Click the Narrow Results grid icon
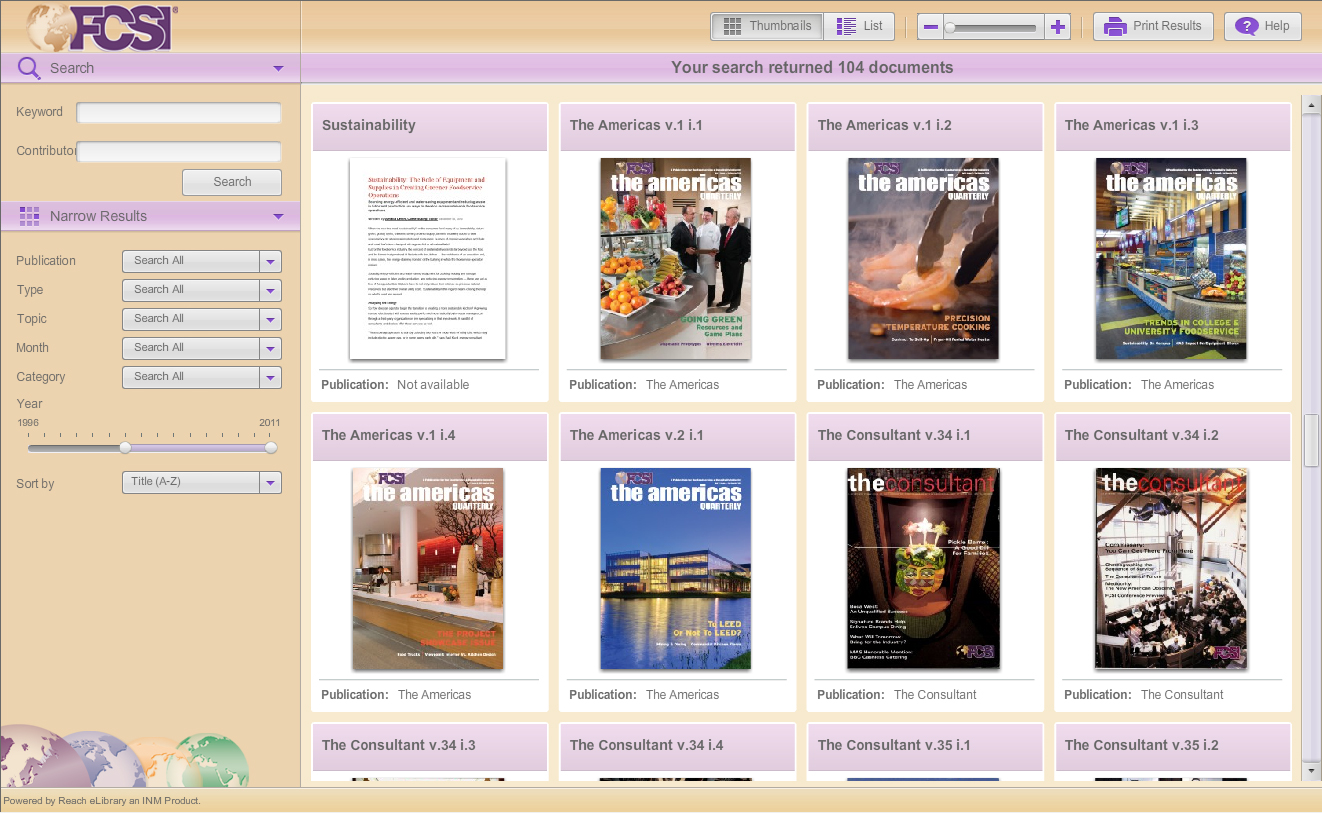The image size is (1322, 813). coord(30,216)
